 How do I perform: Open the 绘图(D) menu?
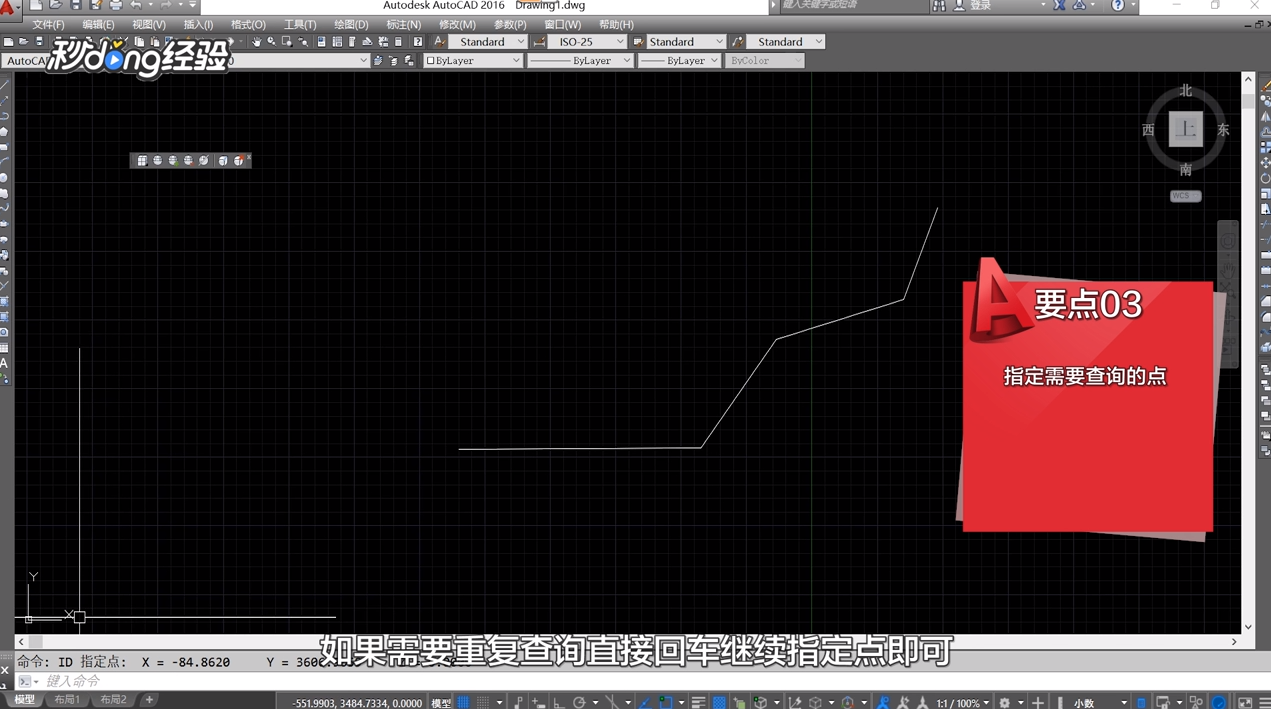coord(351,24)
